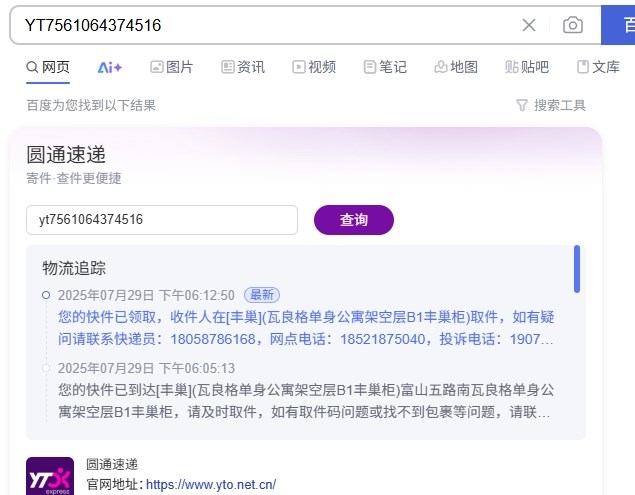Click the note icon beside 笔记

click(x=370, y=67)
